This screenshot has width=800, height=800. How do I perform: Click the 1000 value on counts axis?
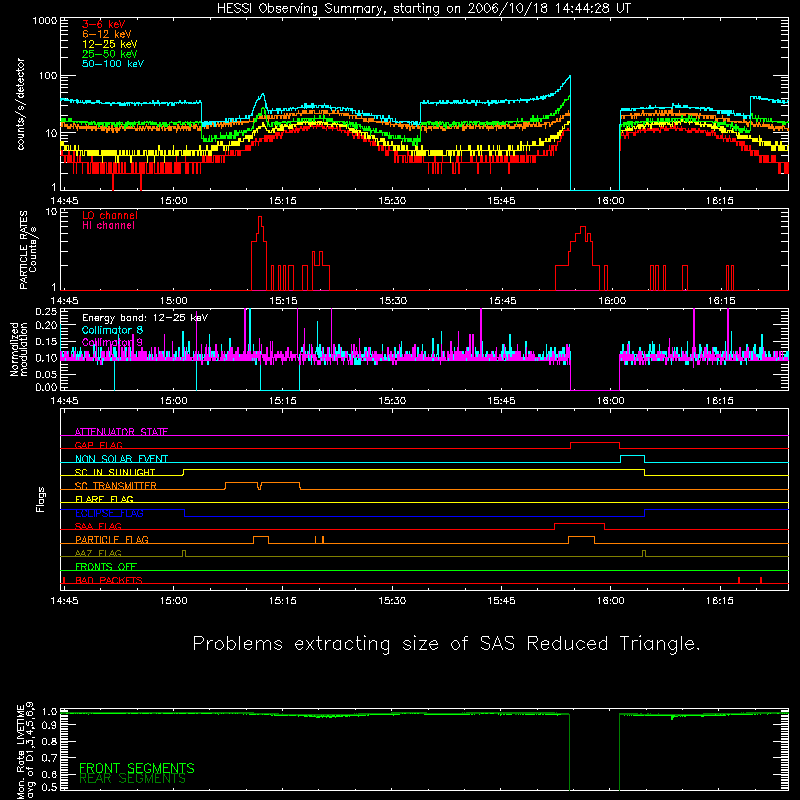pyautogui.click(x=45, y=21)
